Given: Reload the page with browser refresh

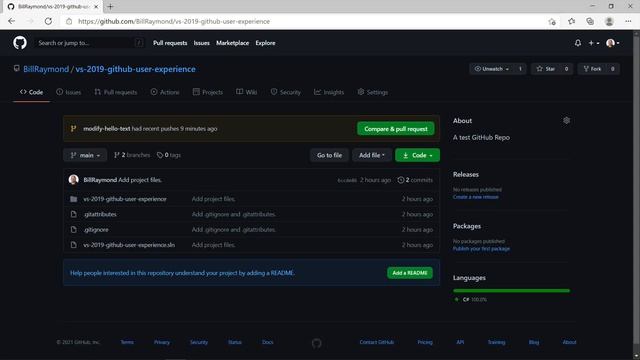Looking at the screenshot, I should [x=48, y=21].
